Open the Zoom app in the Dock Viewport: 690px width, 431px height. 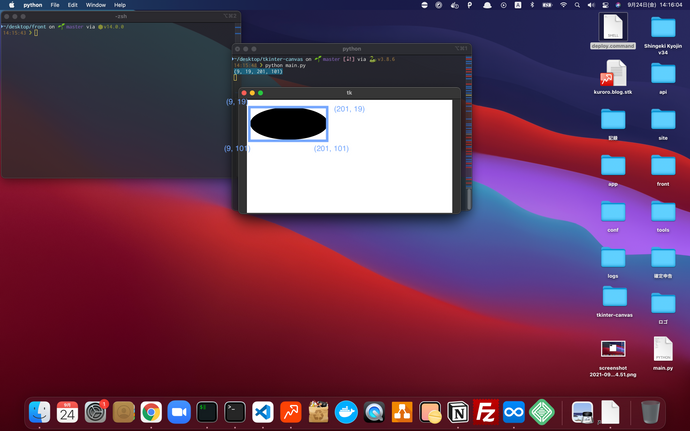[179, 413]
